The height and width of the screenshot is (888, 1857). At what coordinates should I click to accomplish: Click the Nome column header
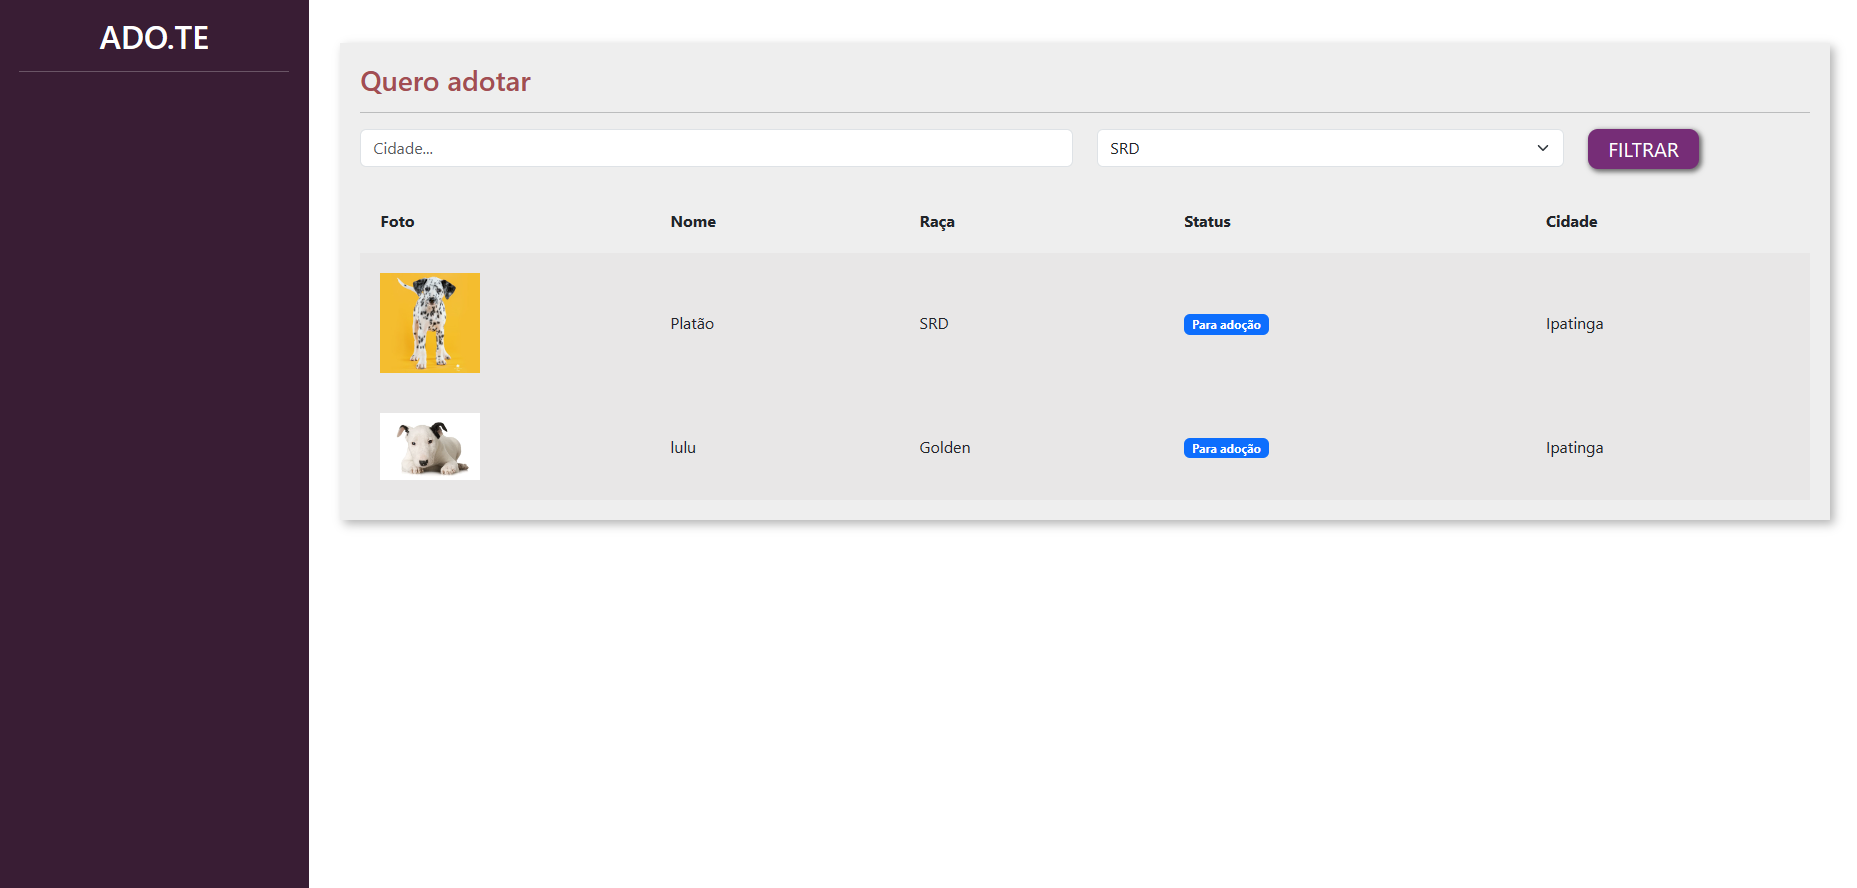point(693,221)
